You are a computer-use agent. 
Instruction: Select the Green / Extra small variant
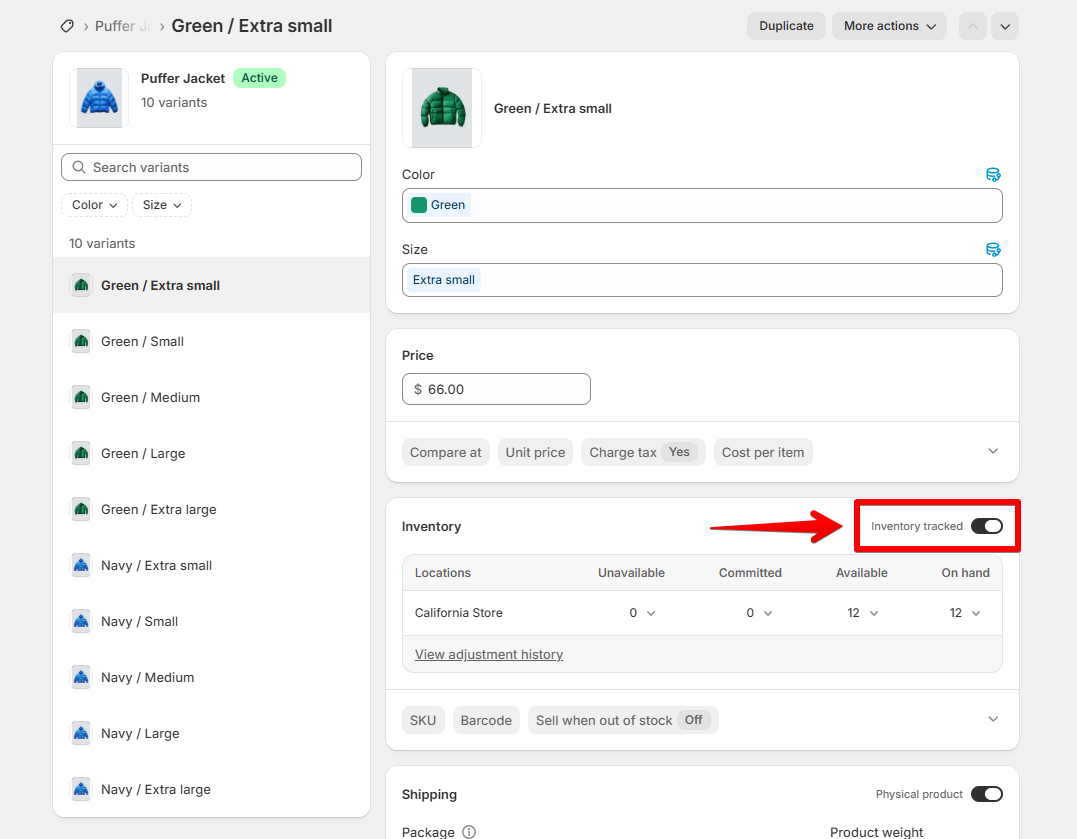(212, 285)
